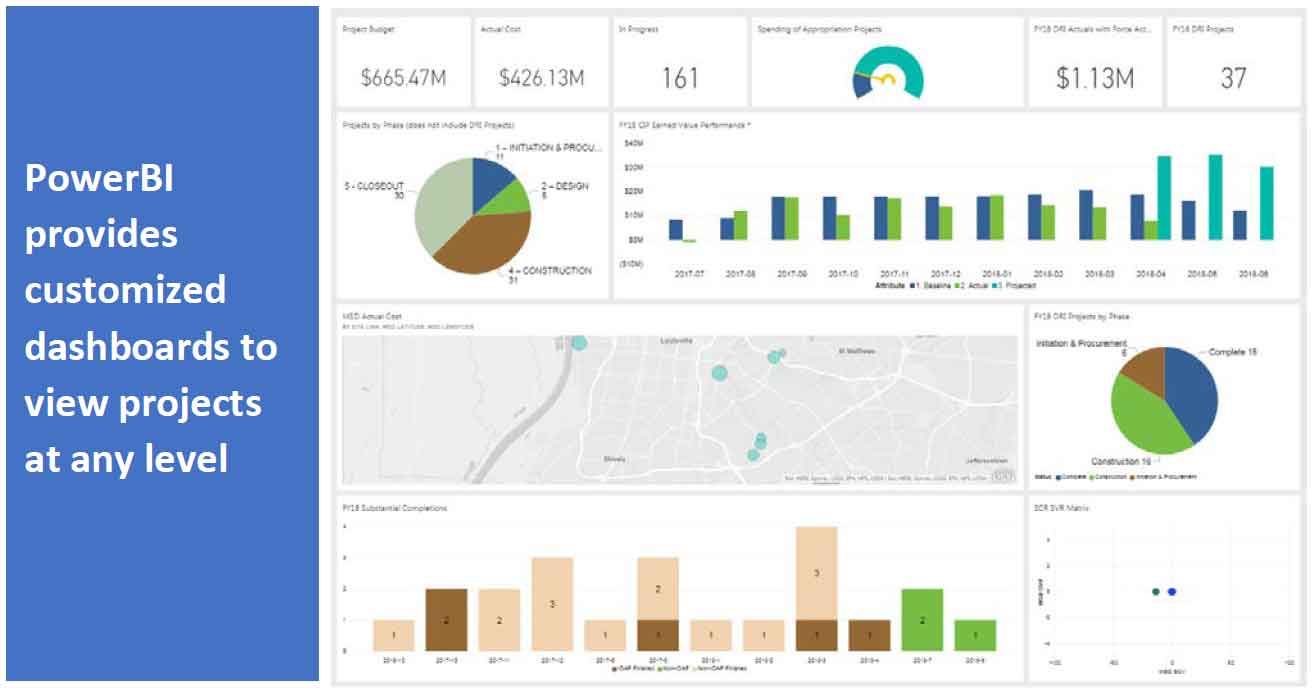This screenshot has height=692, width=1315.
Task: Click the Louisville label on the map
Action: pos(677,340)
